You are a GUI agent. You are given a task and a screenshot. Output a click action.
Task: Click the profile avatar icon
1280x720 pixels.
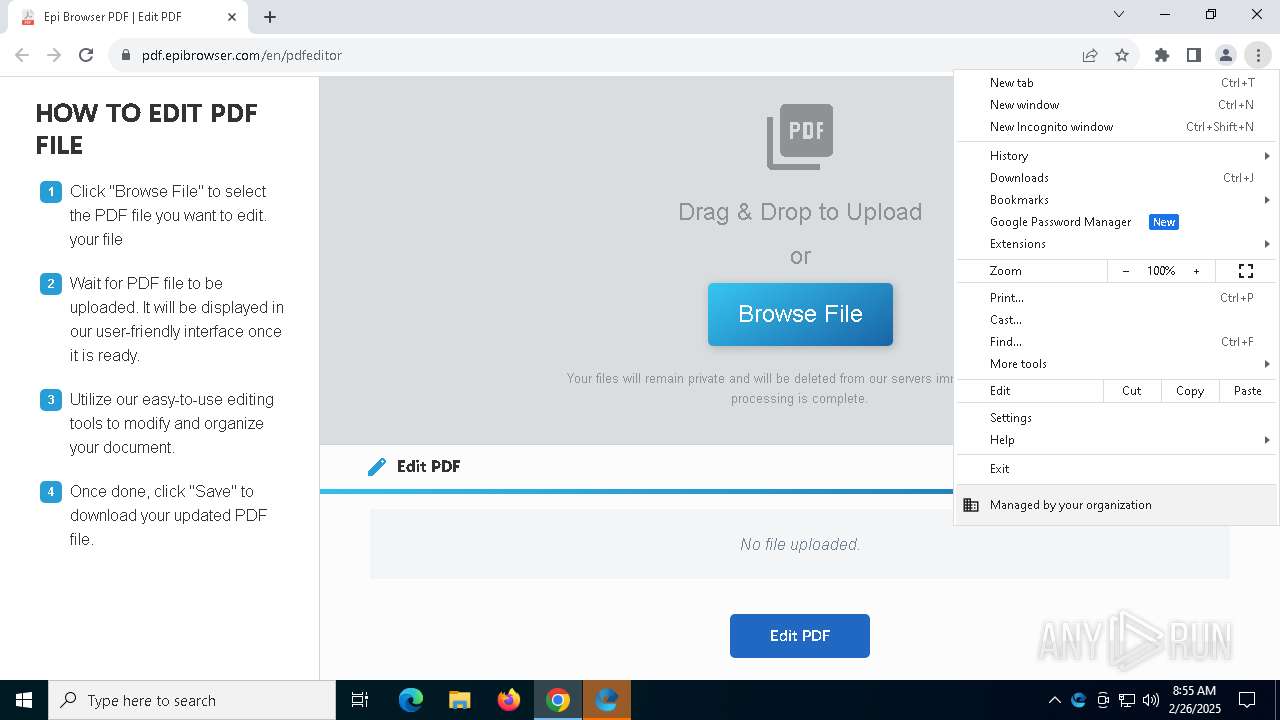pyautogui.click(x=1225, y=55)
